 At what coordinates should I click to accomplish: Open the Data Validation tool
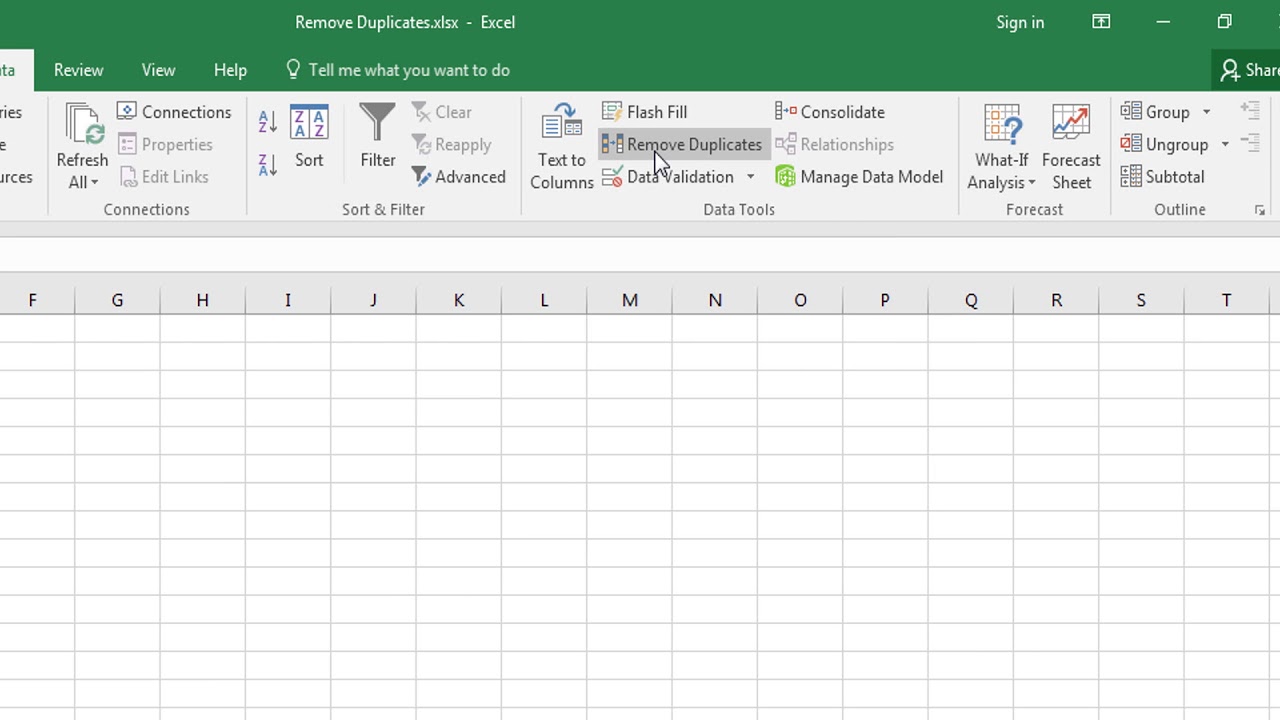pos(667,177)
